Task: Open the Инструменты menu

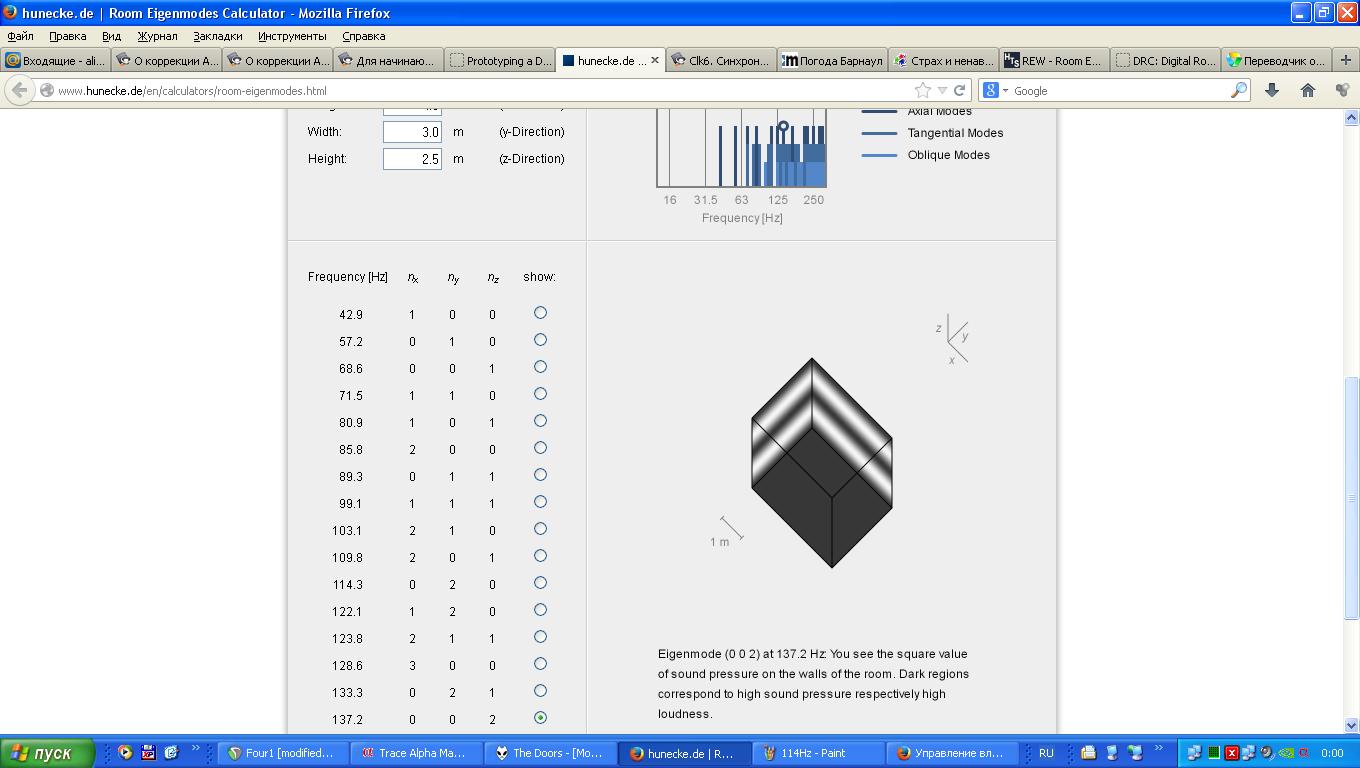Action: click(291, 36)
